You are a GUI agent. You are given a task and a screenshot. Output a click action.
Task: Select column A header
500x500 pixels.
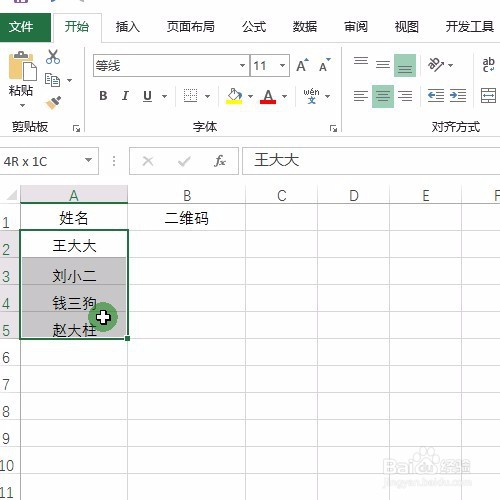(74, 195)
